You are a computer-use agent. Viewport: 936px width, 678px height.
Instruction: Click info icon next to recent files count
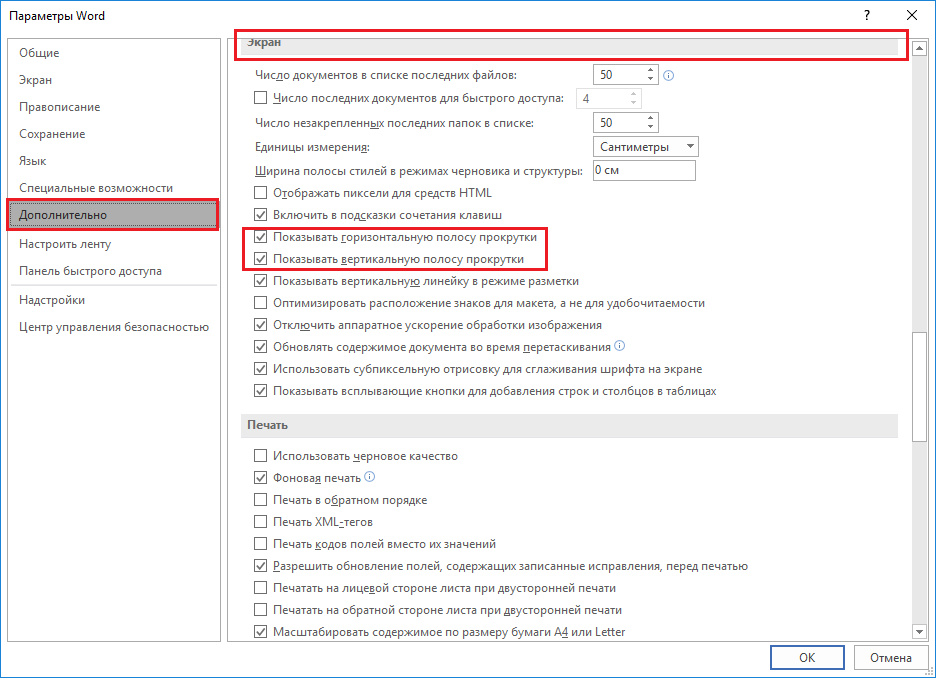point(669,75)
